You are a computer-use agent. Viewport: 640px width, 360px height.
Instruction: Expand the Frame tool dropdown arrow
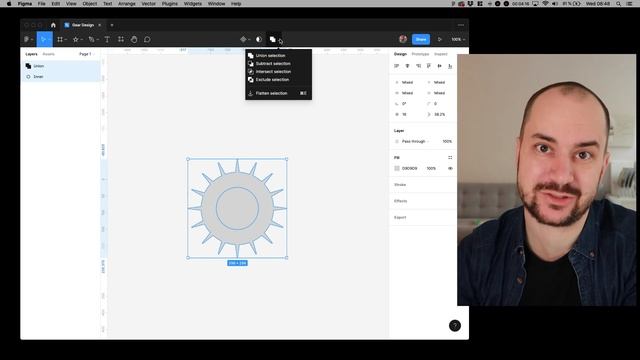(66, 40)
